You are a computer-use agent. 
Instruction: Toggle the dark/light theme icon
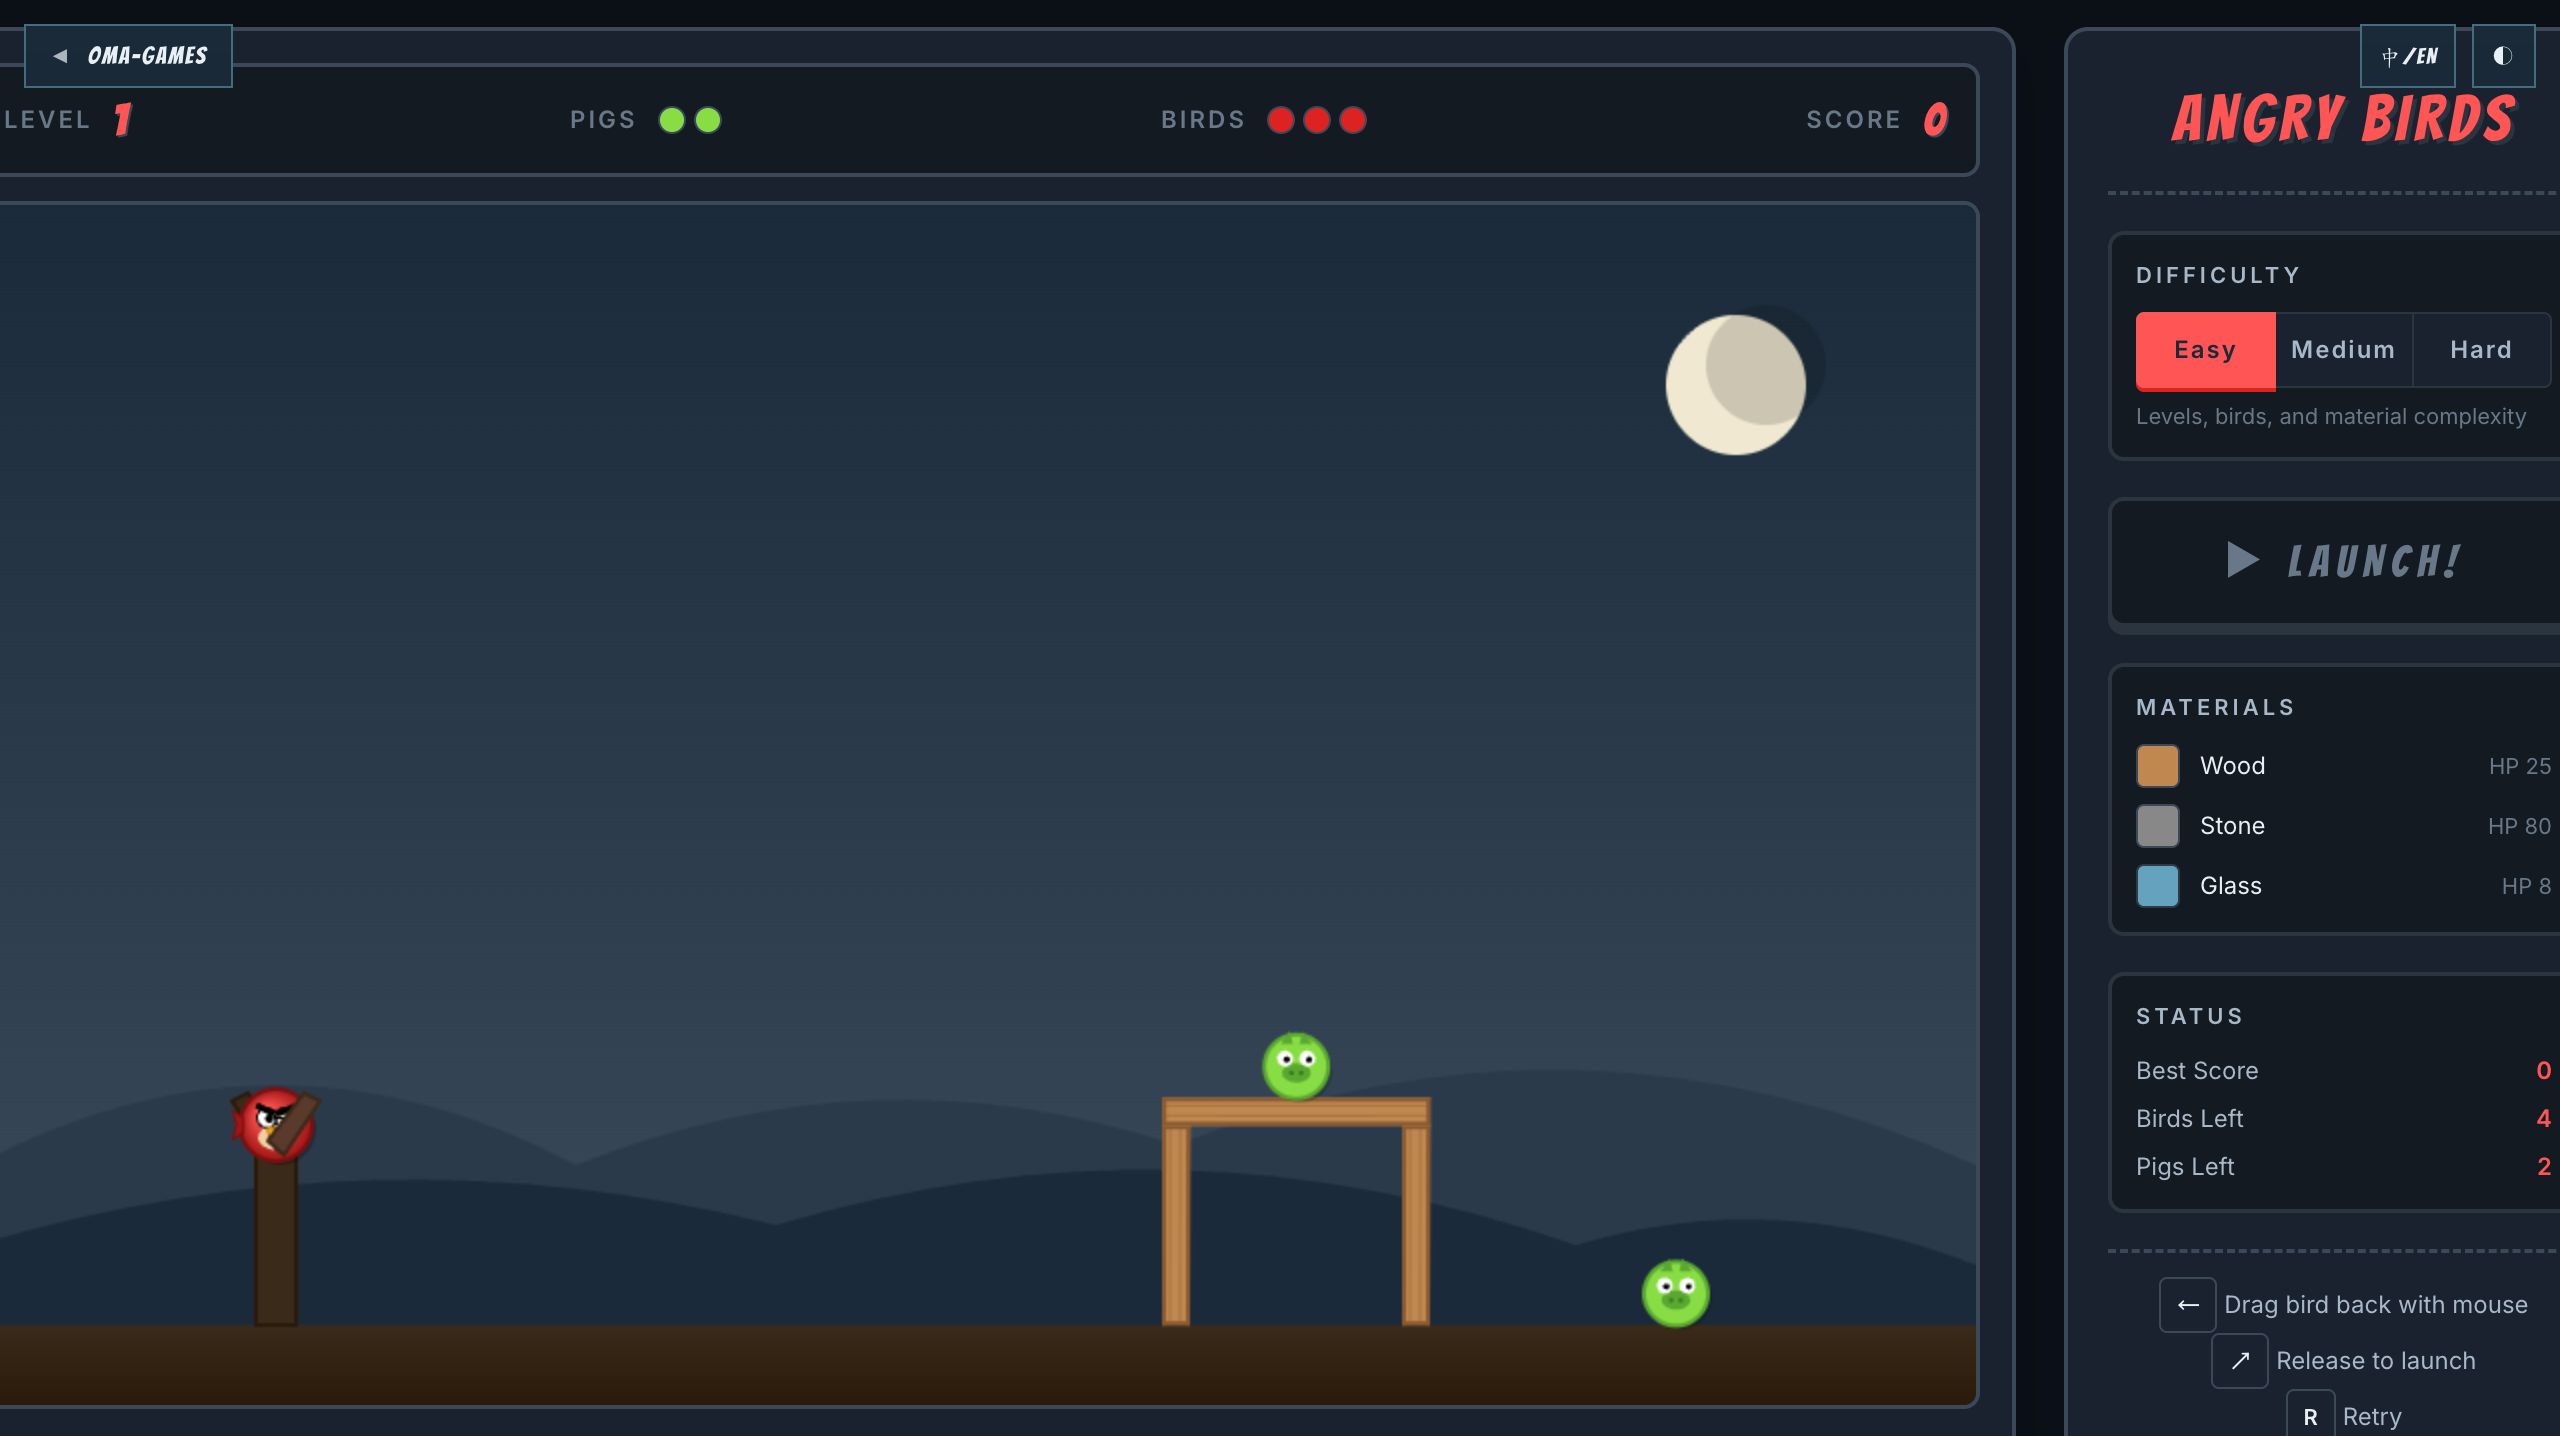(x=2503, y=56)
